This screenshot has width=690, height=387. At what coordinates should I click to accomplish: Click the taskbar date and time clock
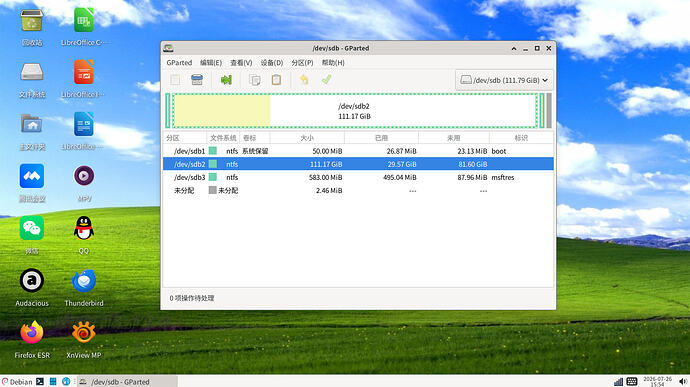point(657,382)
